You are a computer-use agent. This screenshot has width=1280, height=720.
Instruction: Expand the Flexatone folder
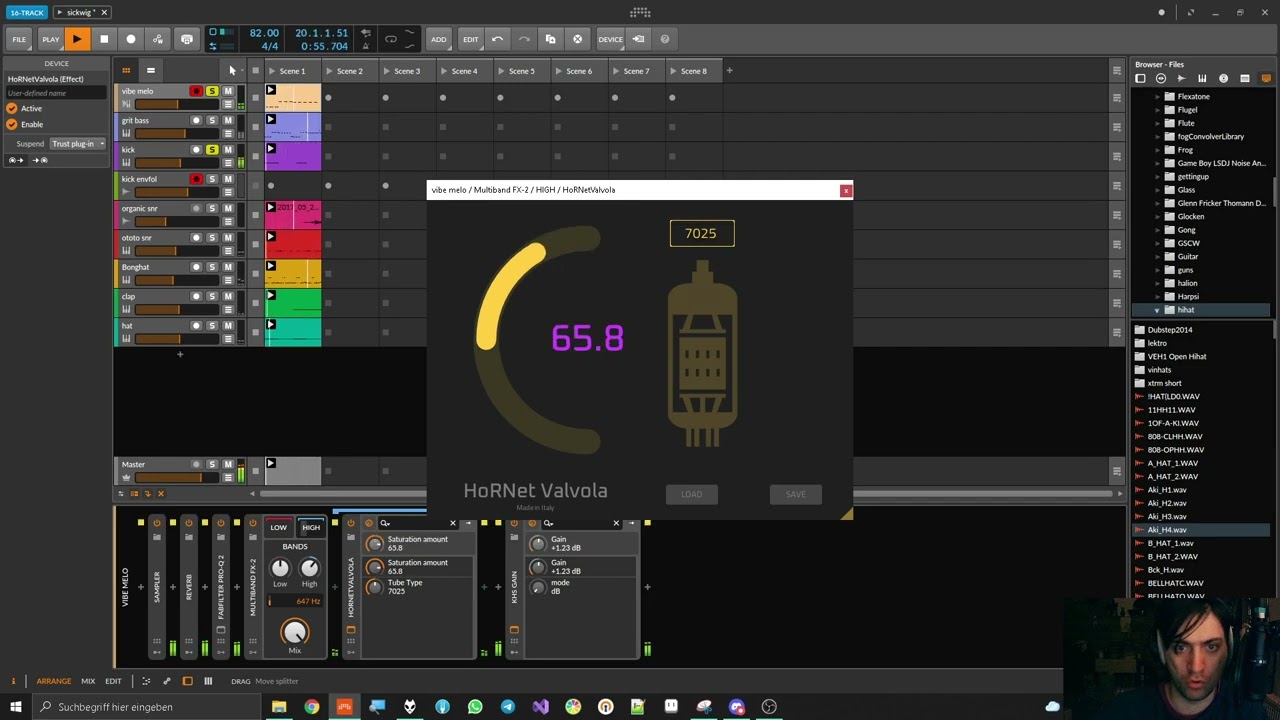tap(1157, 97)
